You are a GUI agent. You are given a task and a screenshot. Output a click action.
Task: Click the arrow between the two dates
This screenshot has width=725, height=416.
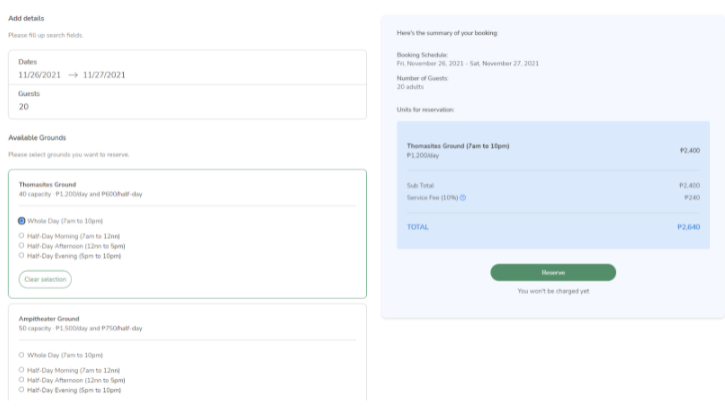(73, 75)
